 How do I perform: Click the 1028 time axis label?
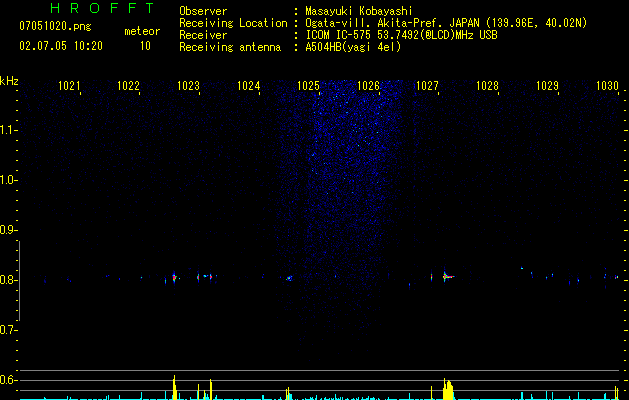coord(487,86)
